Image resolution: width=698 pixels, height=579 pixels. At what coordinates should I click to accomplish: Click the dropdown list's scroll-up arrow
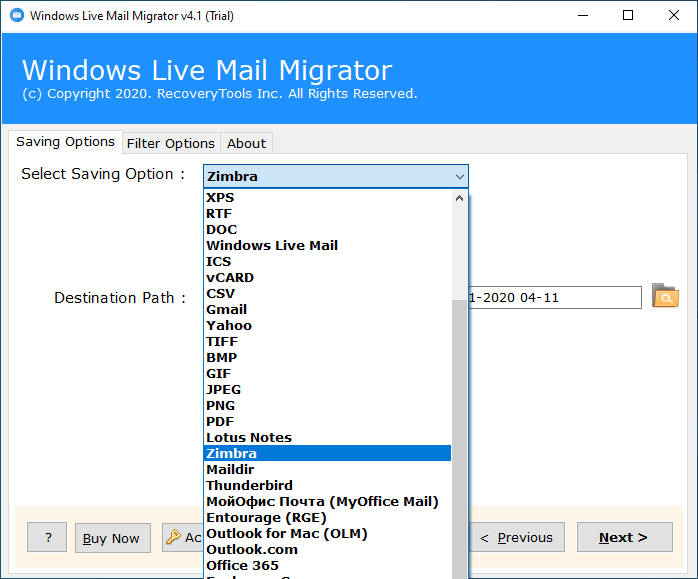click(x=459, y=198)
